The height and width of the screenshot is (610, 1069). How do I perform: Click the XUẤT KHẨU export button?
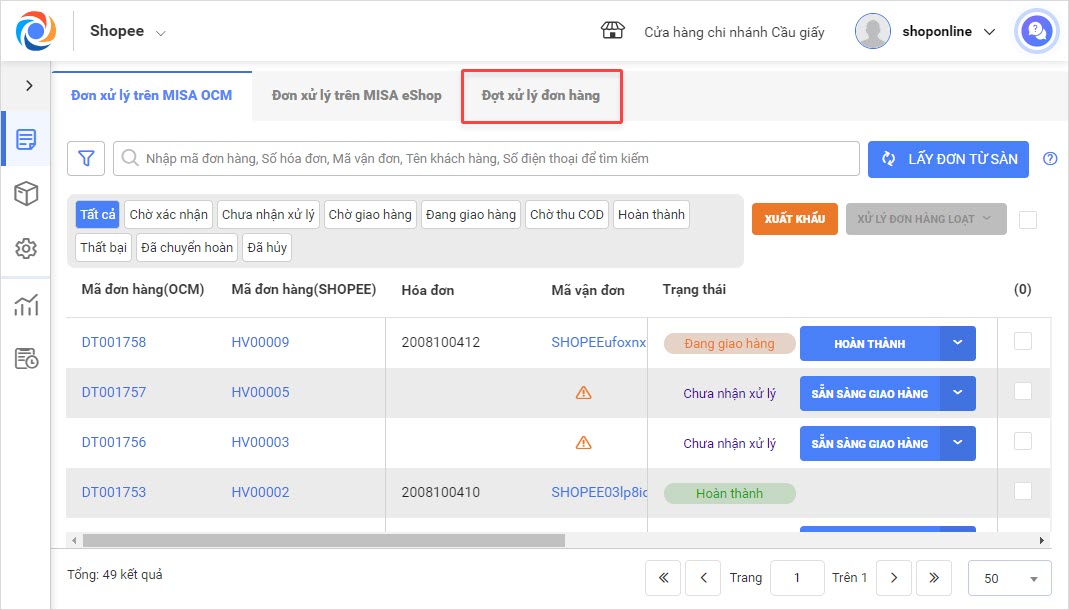(x=795, y=219)
